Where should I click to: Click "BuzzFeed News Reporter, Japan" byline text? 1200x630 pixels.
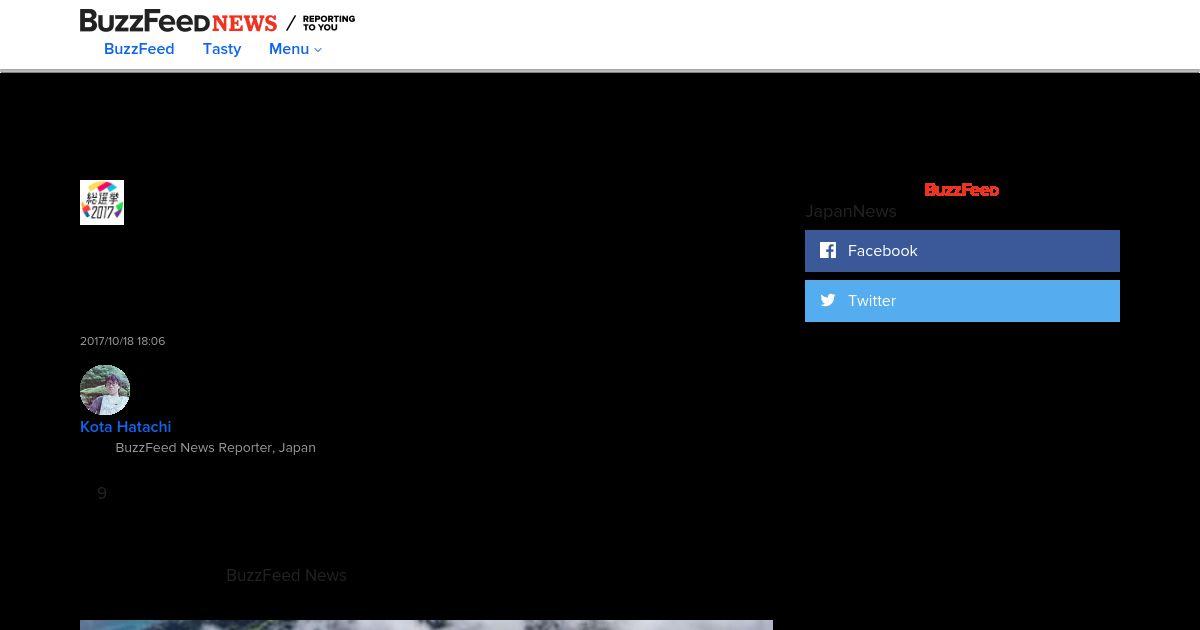point(216,447)
